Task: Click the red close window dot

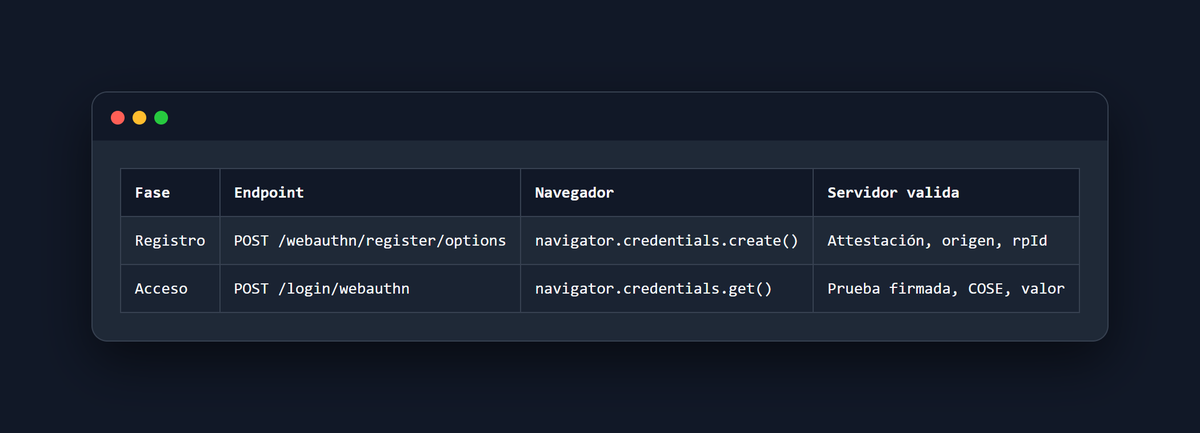Action: pos(117,118)
